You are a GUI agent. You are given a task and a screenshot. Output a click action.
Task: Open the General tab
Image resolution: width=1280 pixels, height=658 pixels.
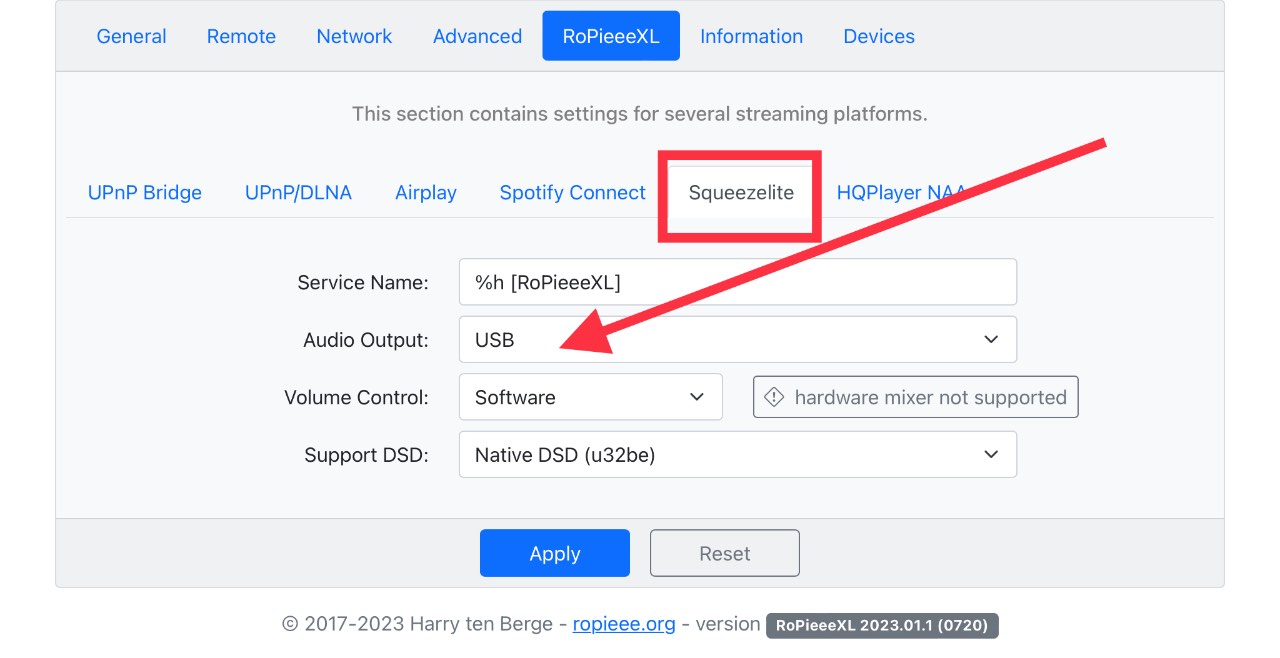pos(131,36)
